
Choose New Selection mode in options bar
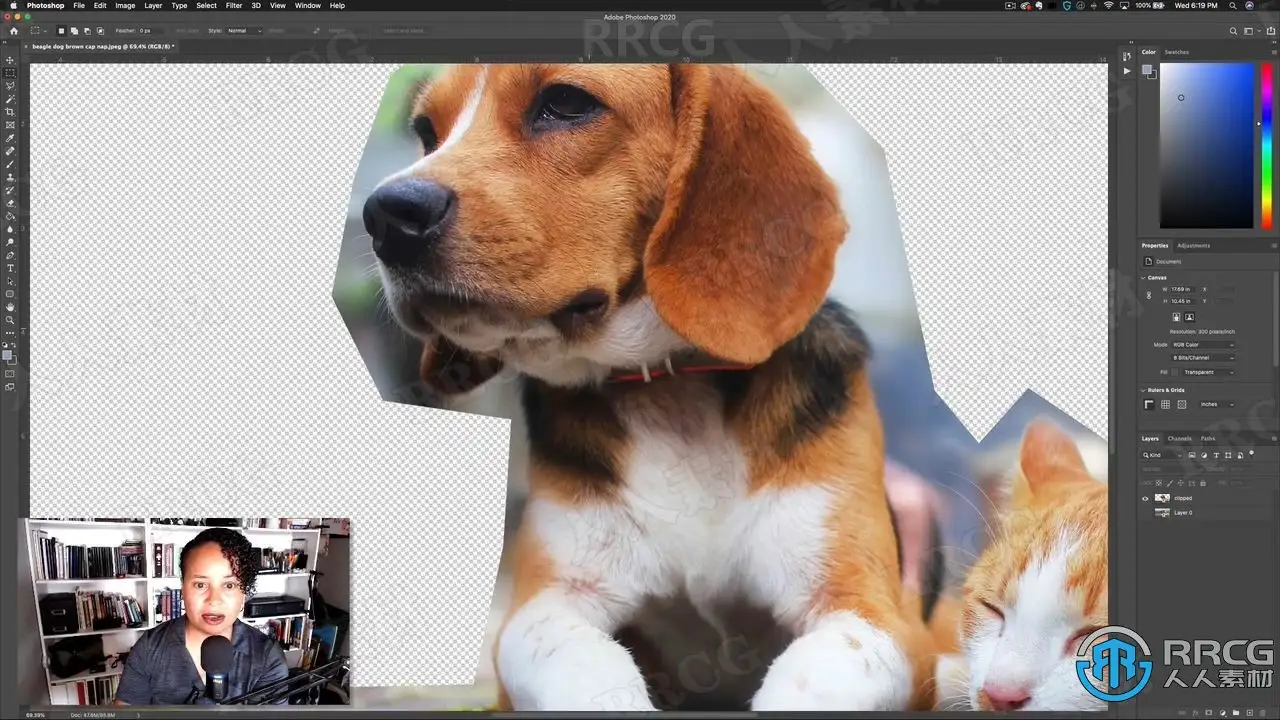pos(61,31)
